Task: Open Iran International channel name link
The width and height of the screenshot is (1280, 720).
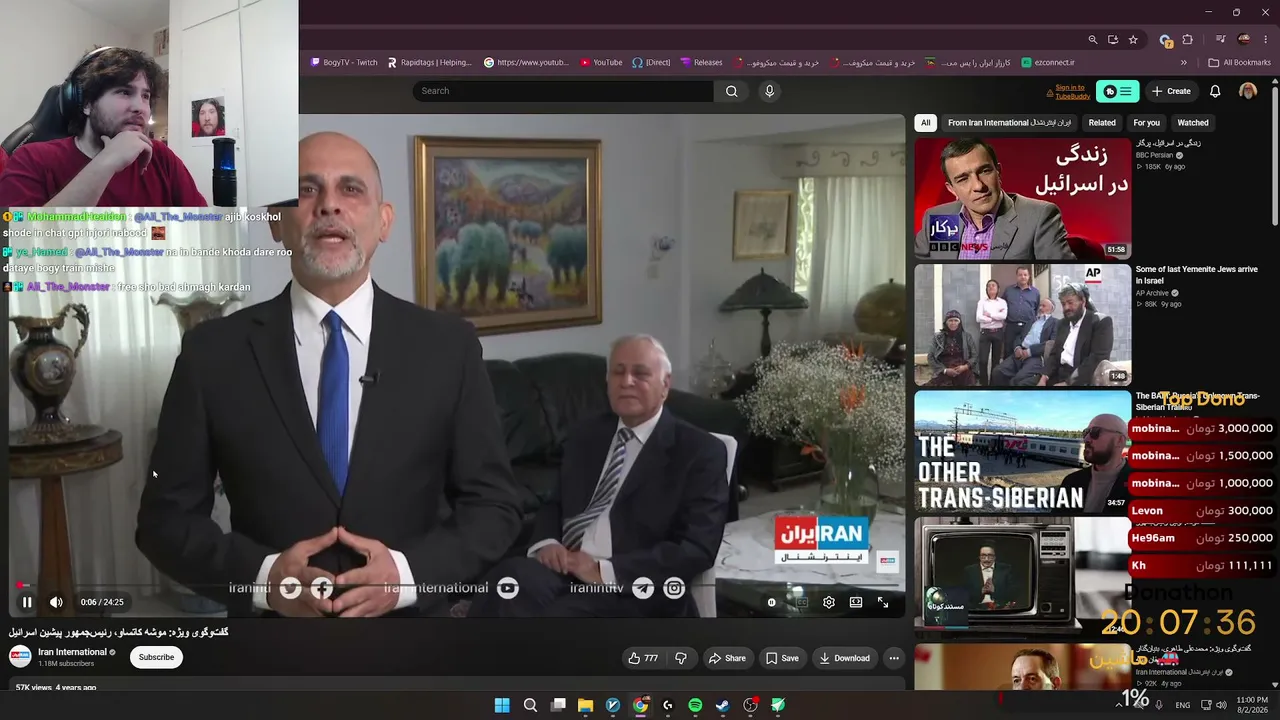Action: 72,652
